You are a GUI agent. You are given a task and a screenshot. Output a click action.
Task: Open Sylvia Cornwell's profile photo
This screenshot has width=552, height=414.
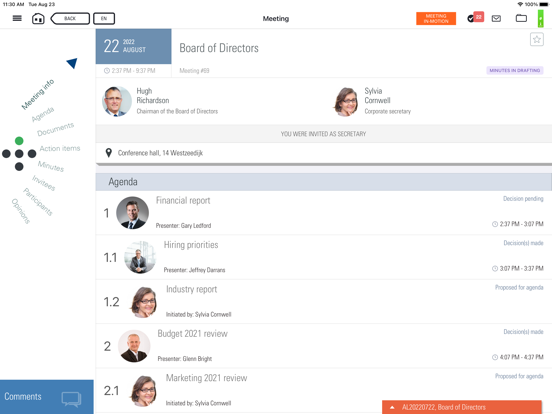[x=346, y=102]
